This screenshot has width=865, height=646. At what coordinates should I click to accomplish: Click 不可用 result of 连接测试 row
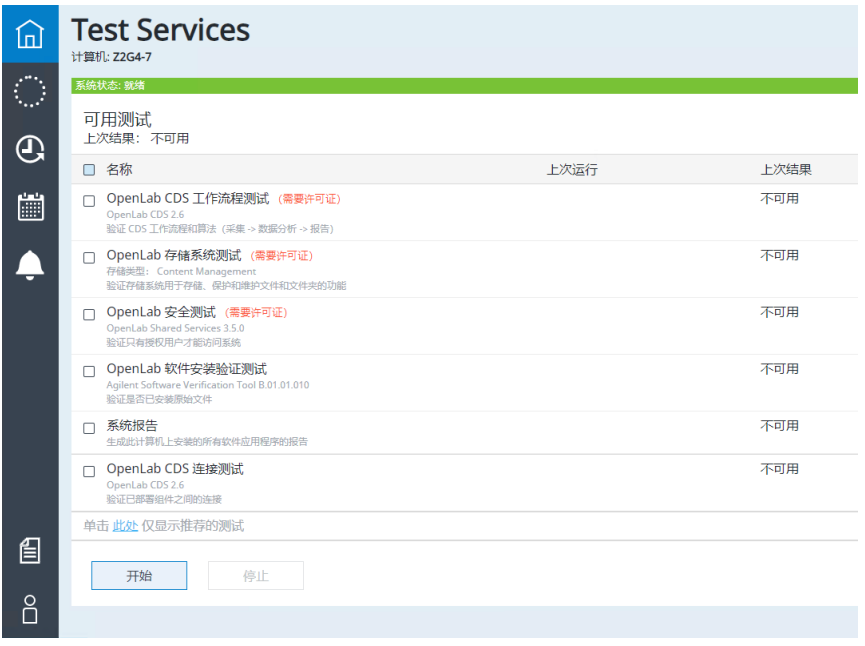[779, 469]
